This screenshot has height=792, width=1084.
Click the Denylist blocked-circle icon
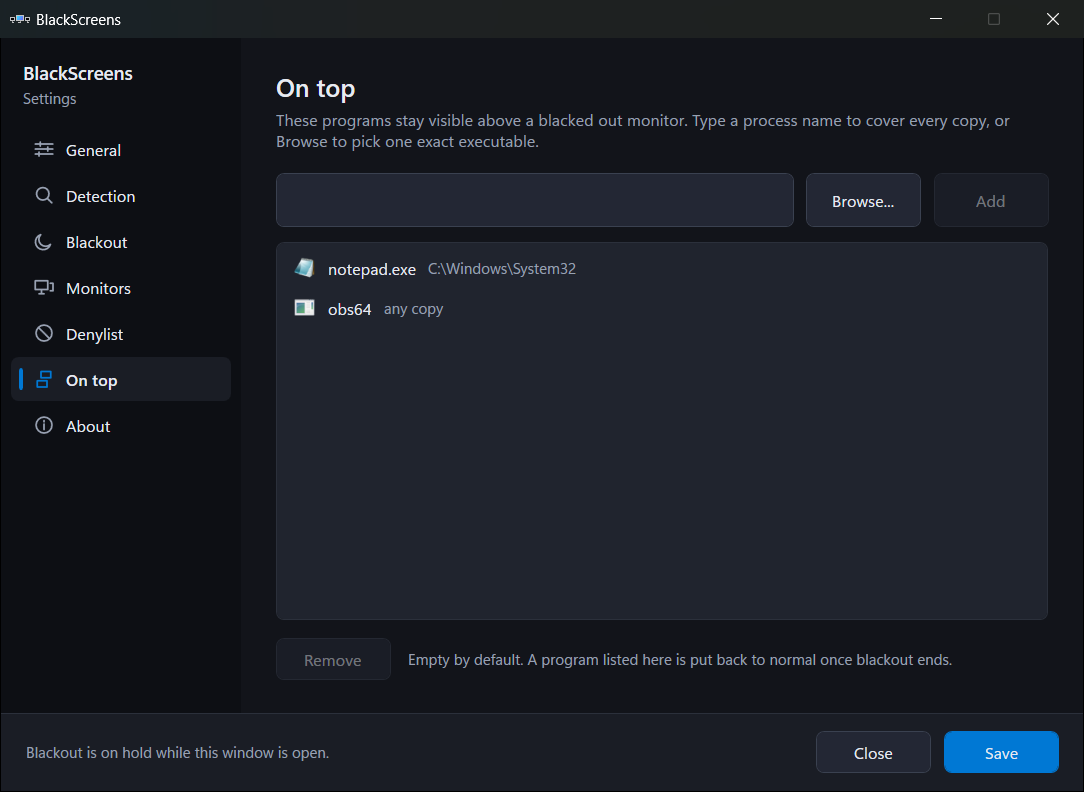44,334
